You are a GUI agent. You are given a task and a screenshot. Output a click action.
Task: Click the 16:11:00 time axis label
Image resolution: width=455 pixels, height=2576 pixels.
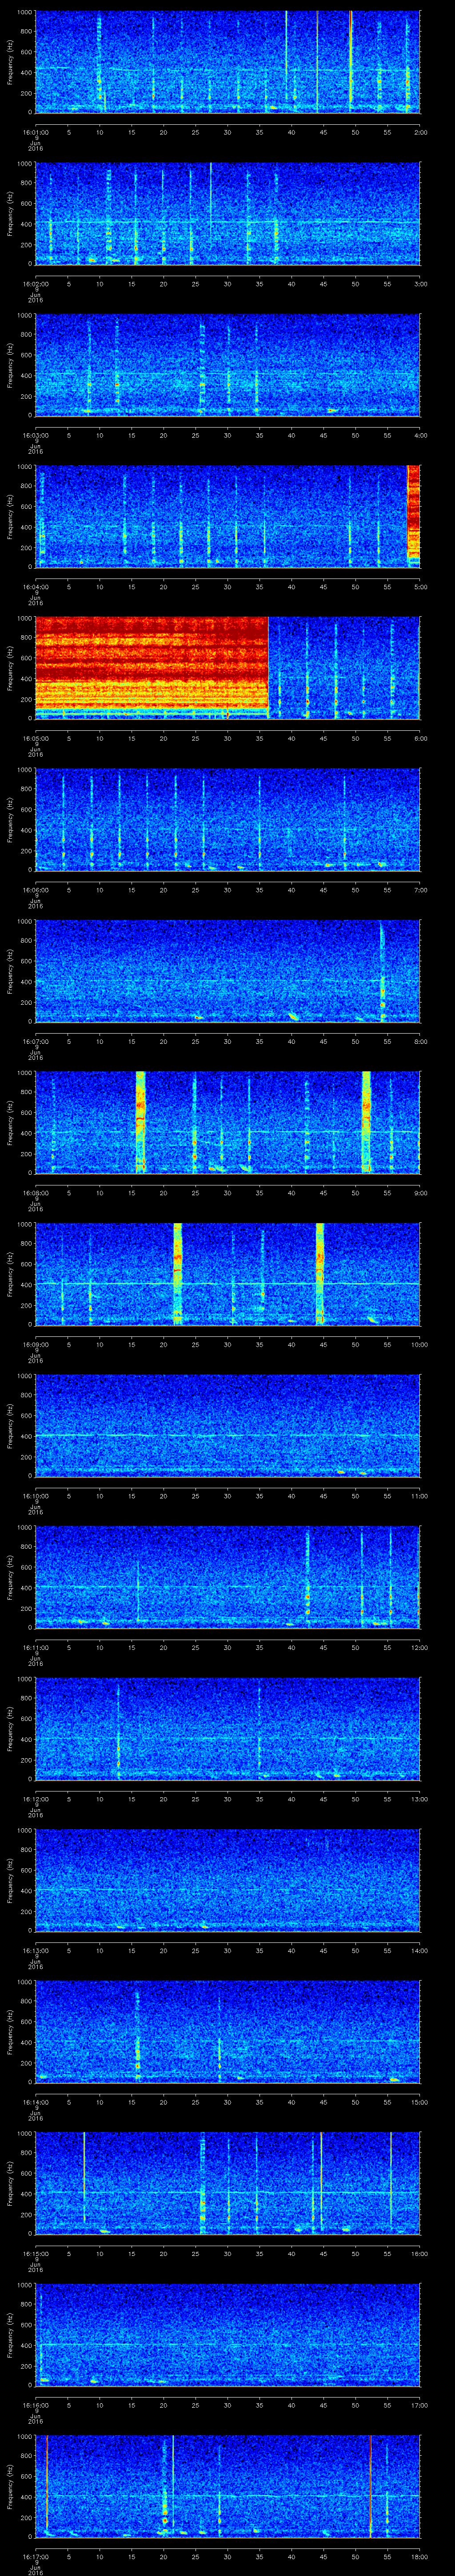coord(35,1648)
